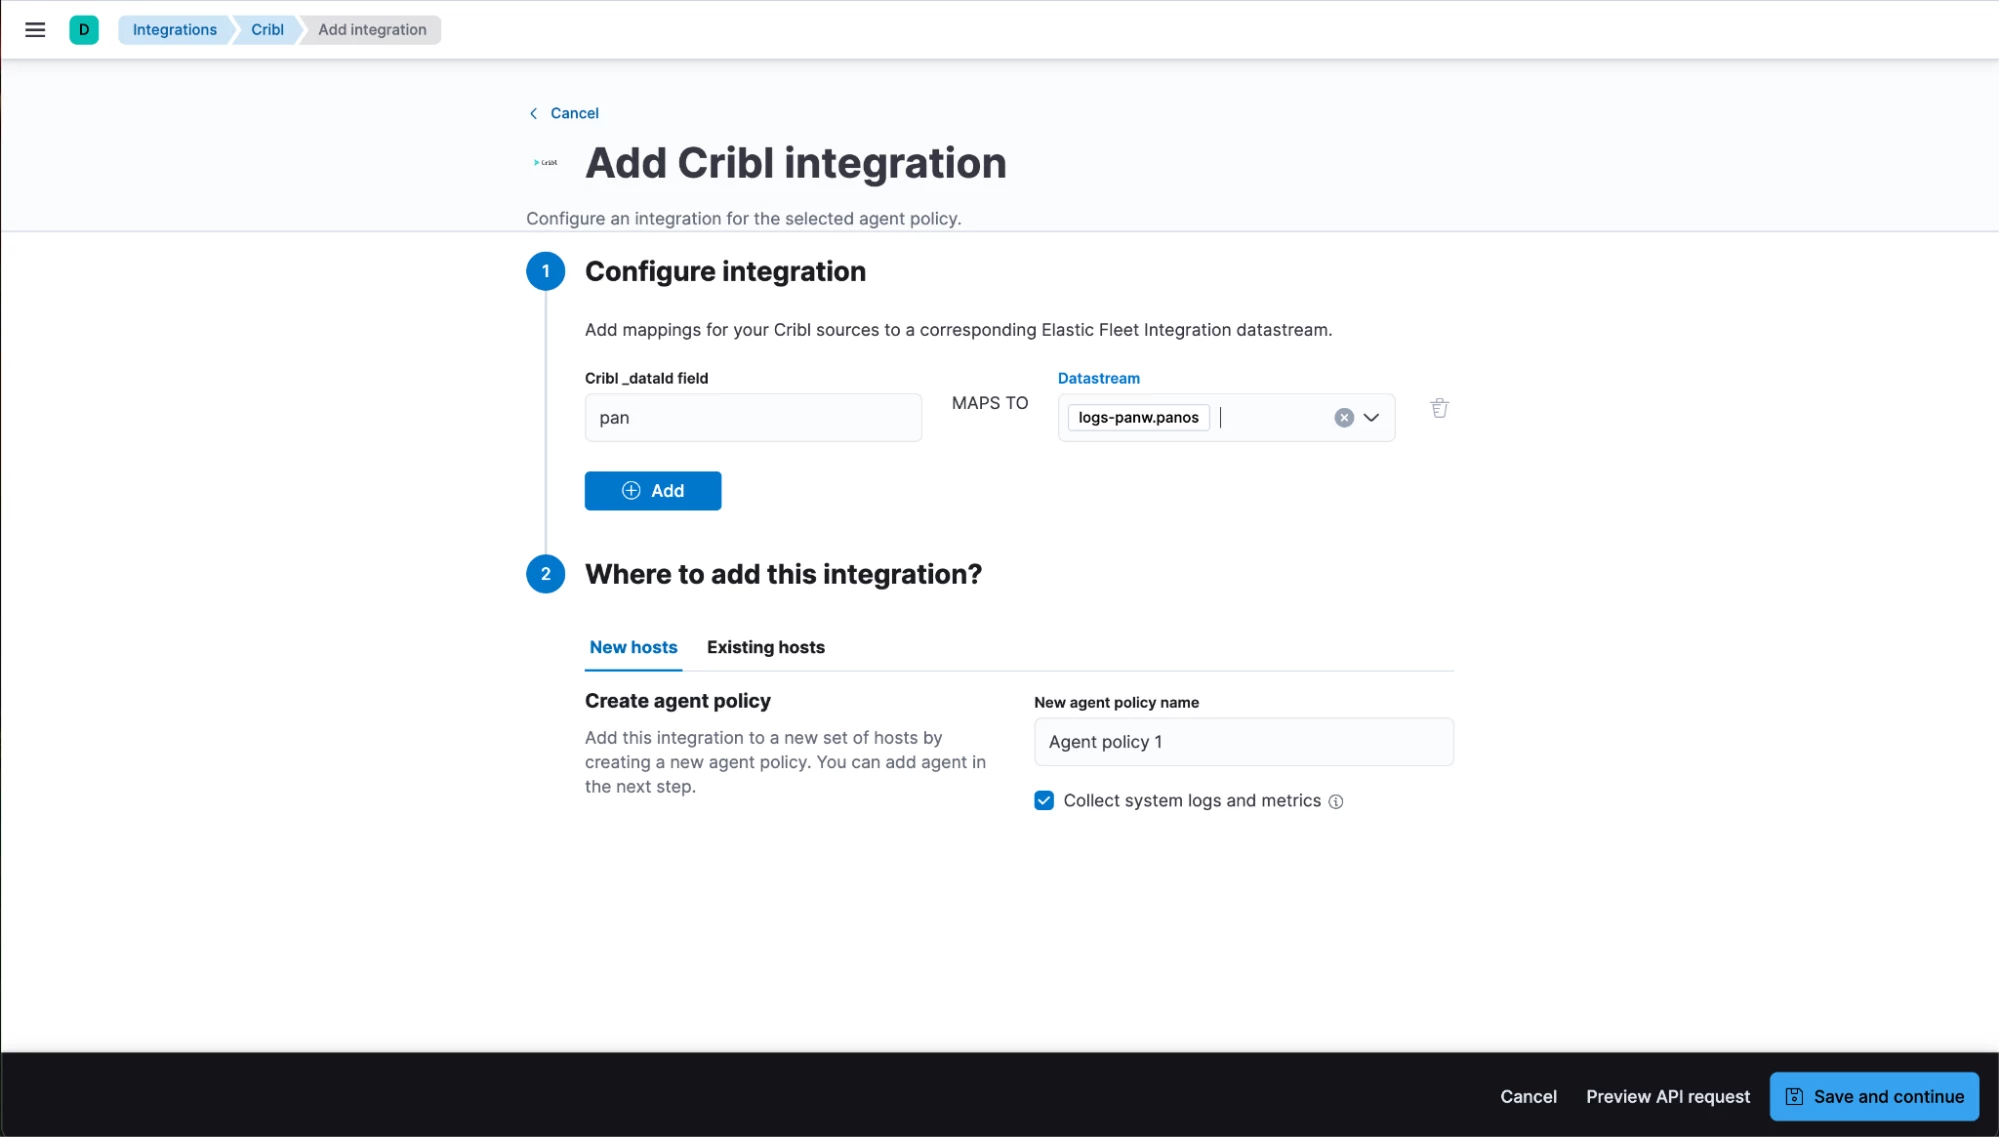The width and height of the screenshot is (1999, 1138).
Task: Remove the logs-panw.panos datastream selection
Action: [x=1138, y=418]
